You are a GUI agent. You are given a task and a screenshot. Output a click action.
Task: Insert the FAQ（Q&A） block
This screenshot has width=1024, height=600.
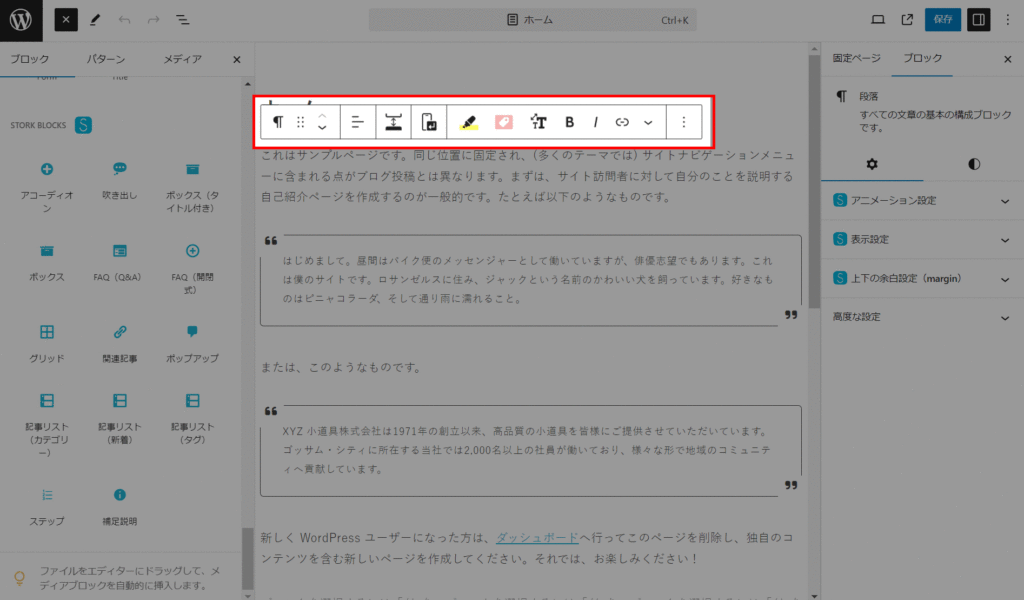click(120, 262)
